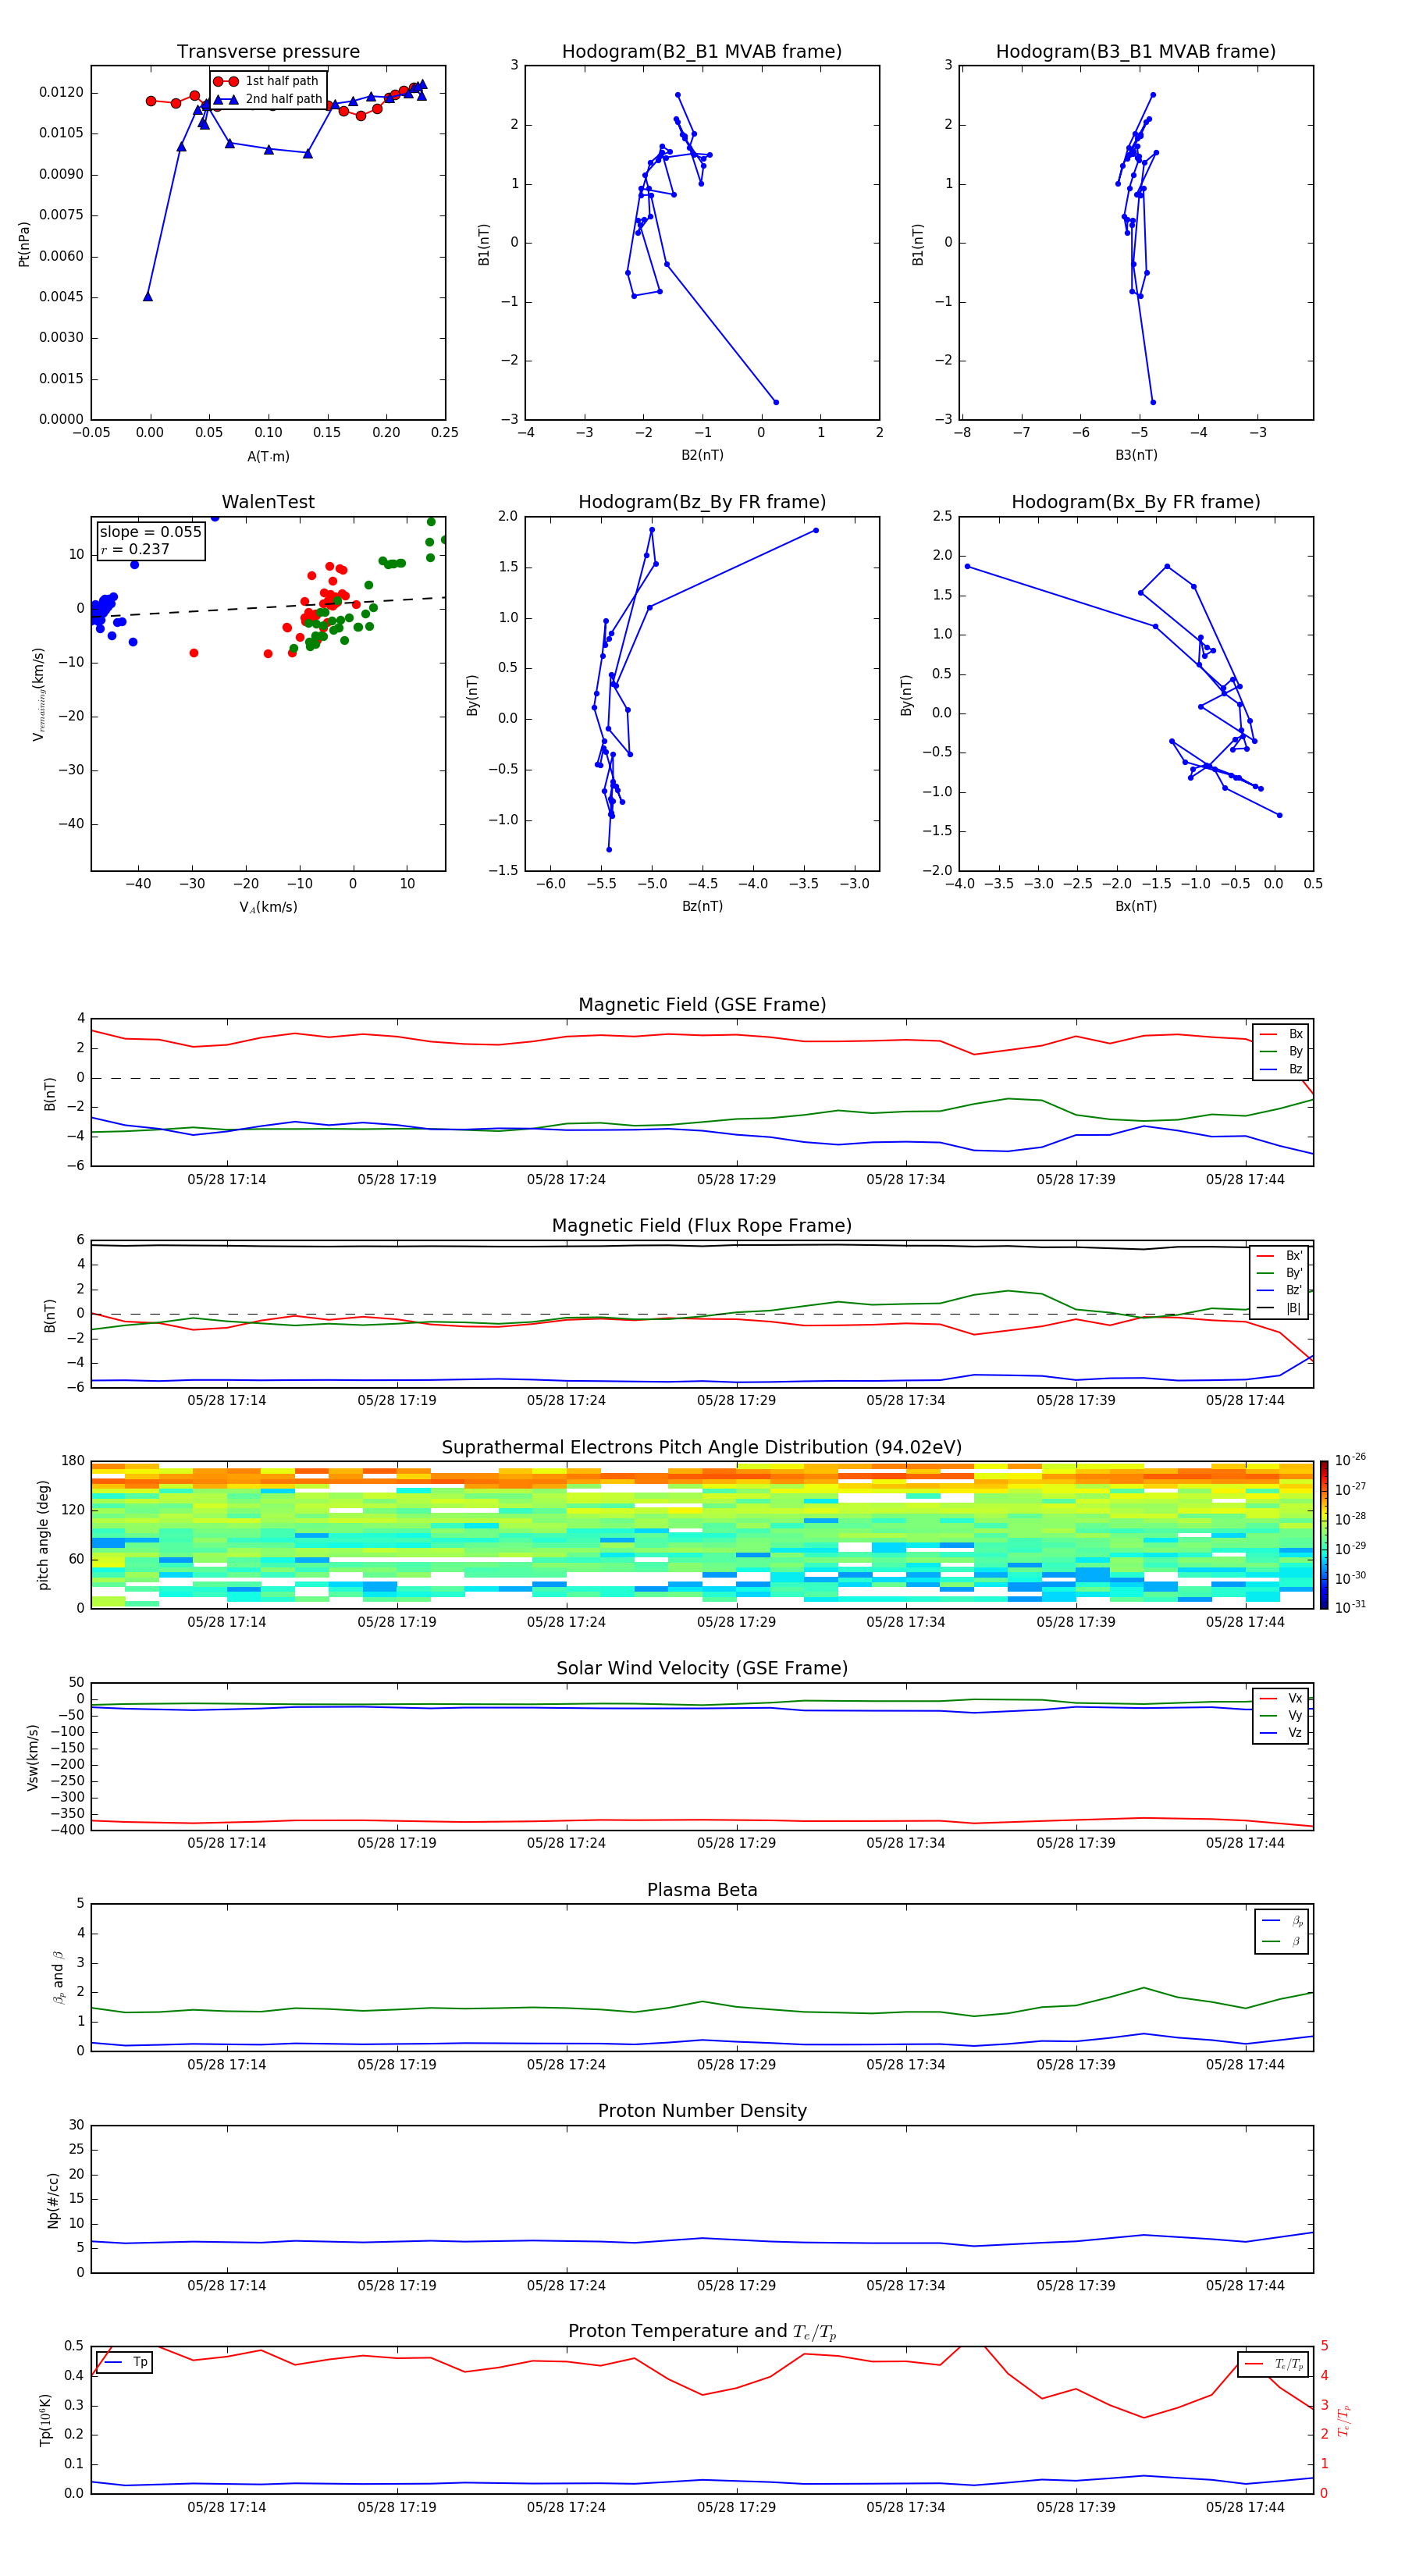Screen dimensions: 1405x2576
Task: Click the 'Hodogram(Bx_By FR frame)' title
Action: pos(1136,502)
